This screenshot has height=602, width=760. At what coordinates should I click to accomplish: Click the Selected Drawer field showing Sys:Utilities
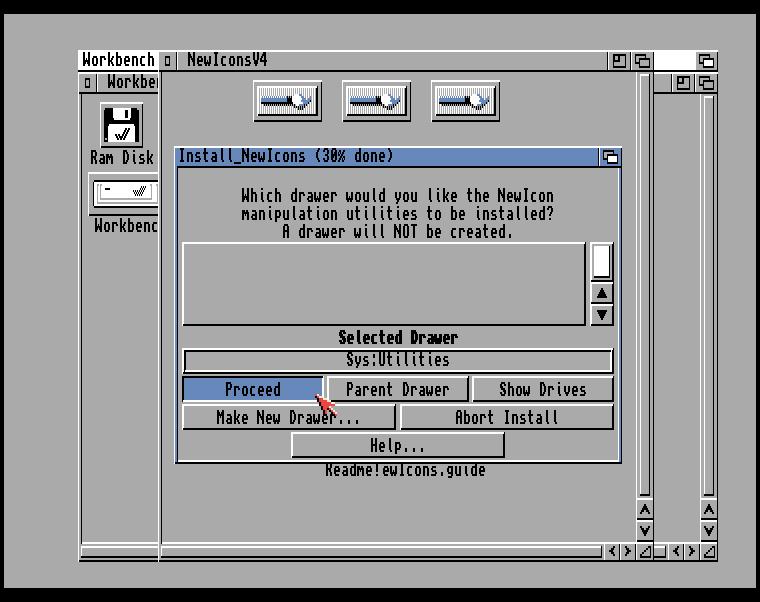(397, 360)
